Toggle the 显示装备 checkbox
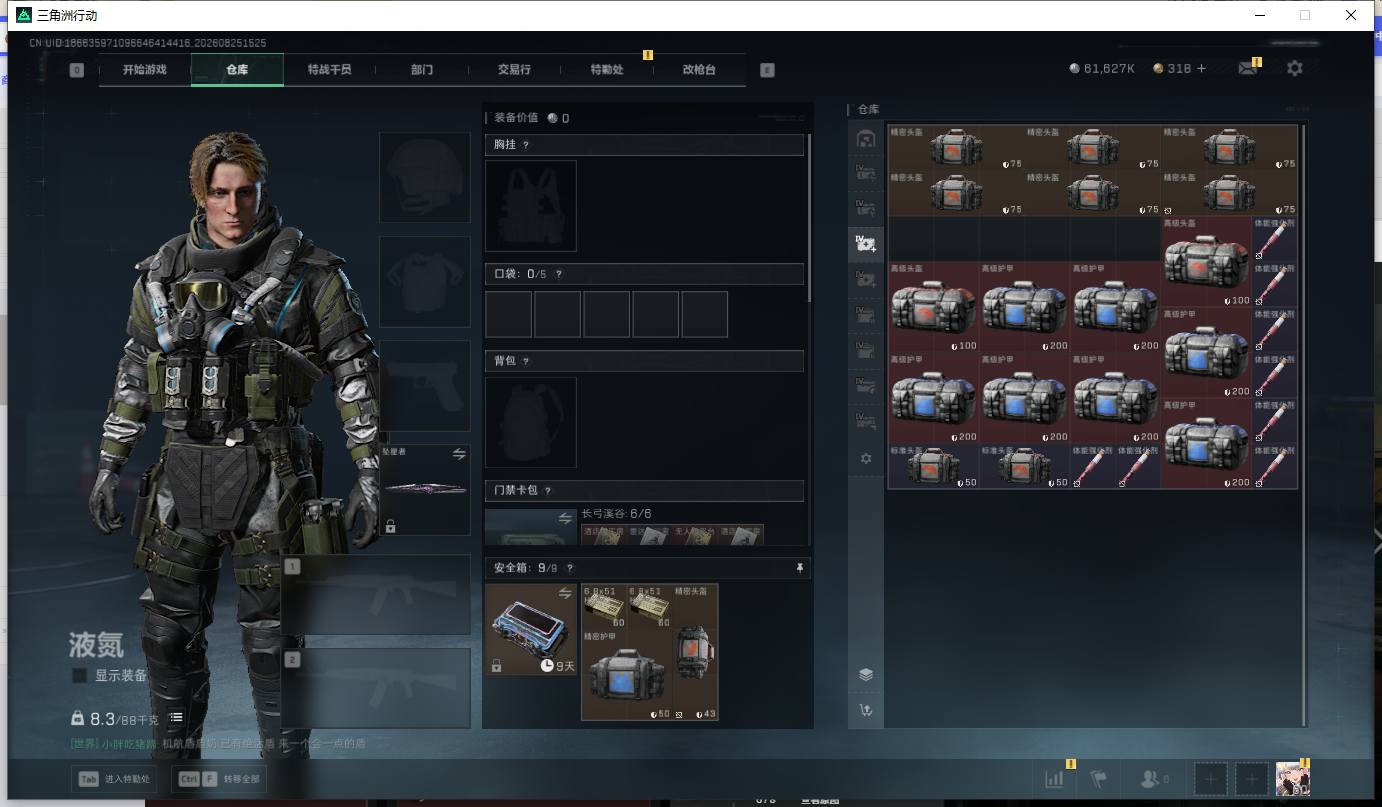The image size is (1382, 807). pos(79,676)
